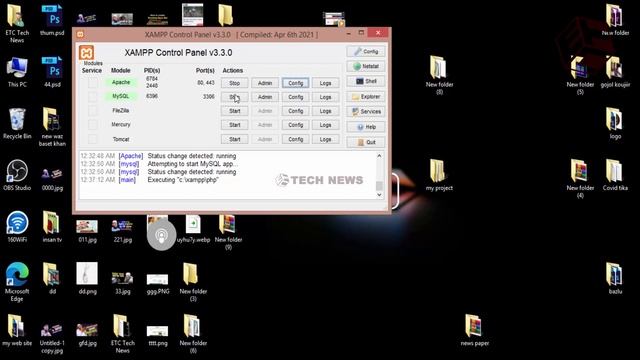Toggle MySQL service checkbox
This screenshot has height=360, width=640.
(93, 97)
